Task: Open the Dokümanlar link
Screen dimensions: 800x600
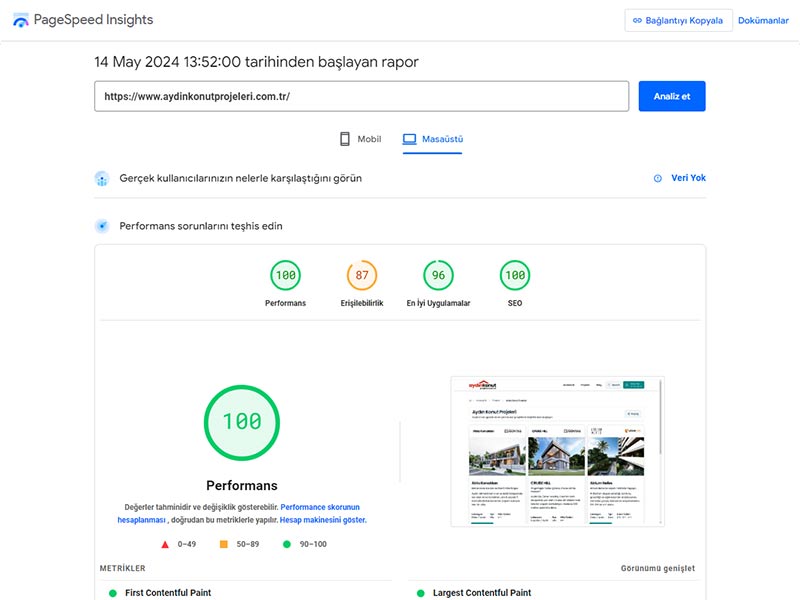Action: coord(763,20)
